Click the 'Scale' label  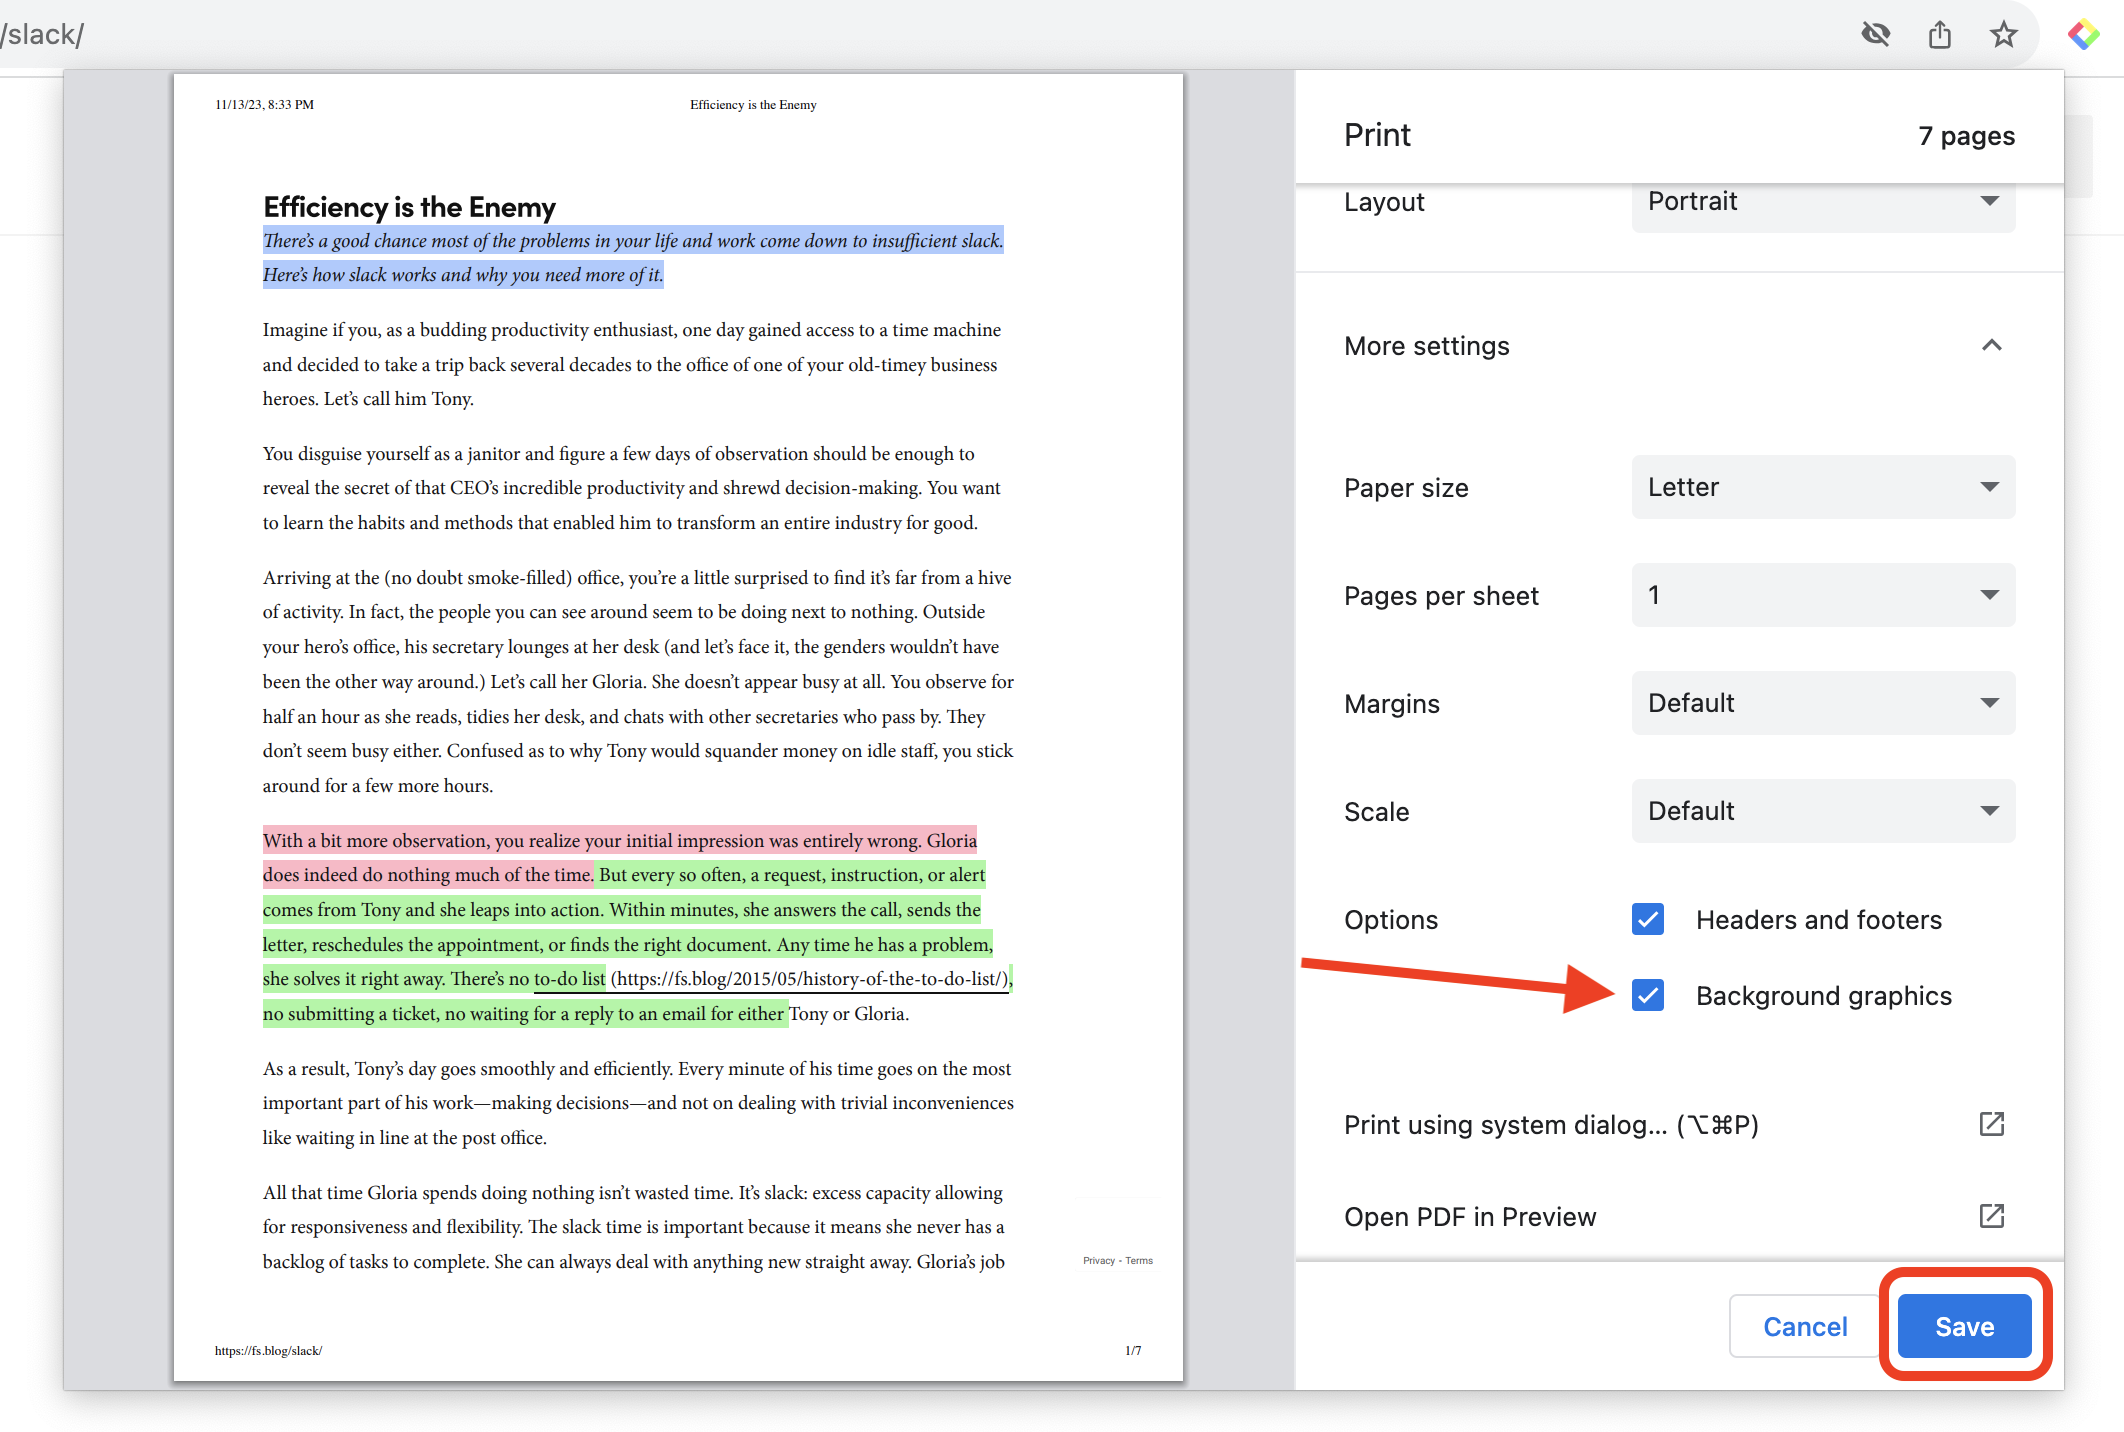[1376, 812]
